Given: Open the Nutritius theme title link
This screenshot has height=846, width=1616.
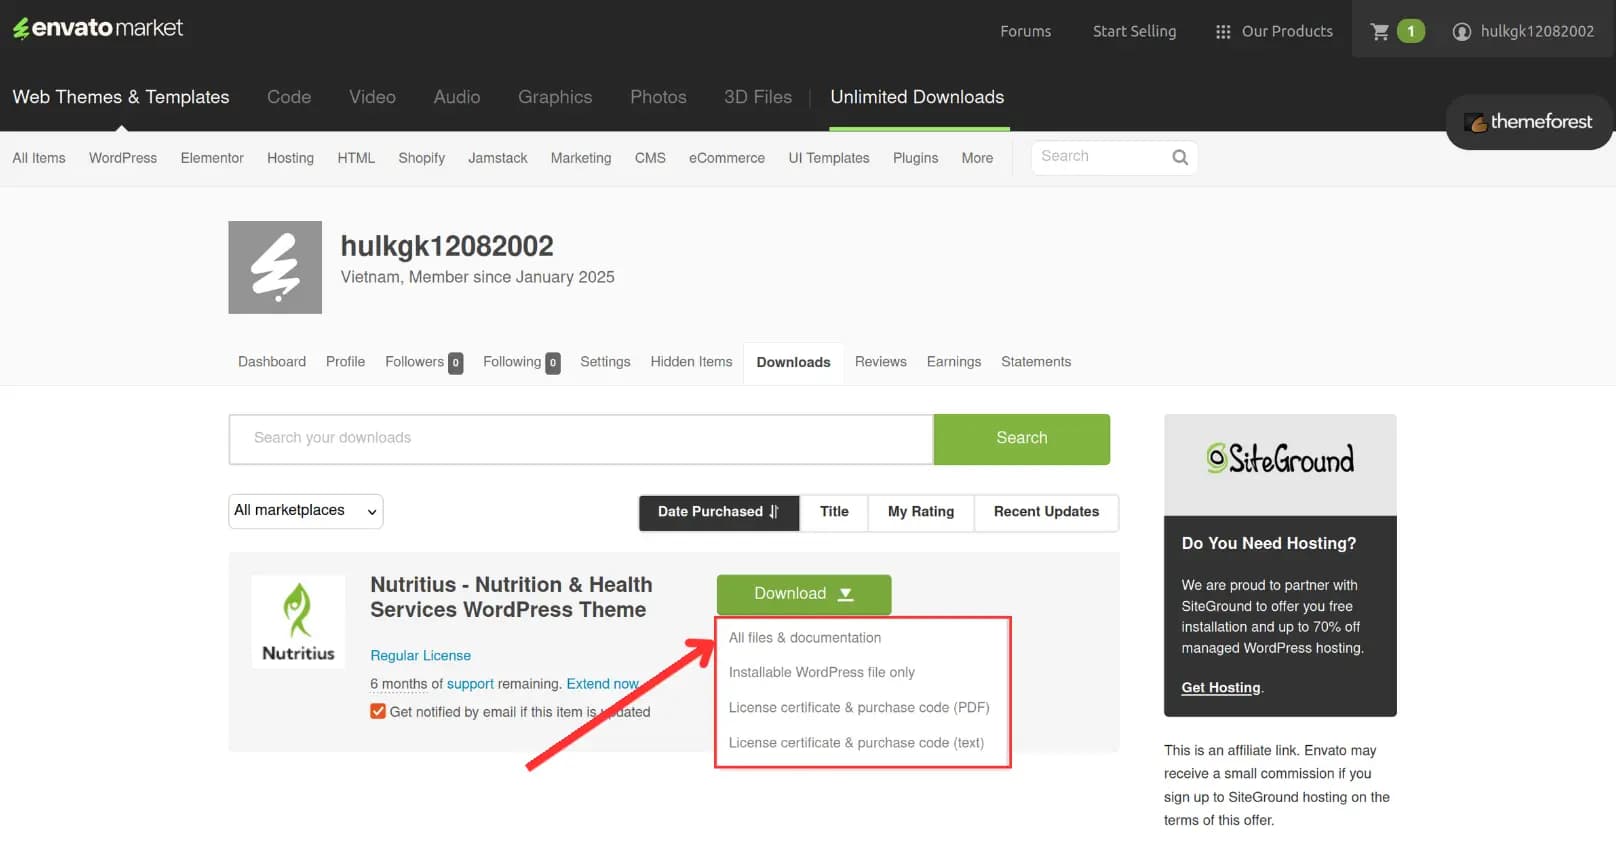Looking at the screenshot, I should tap(511, 597).
